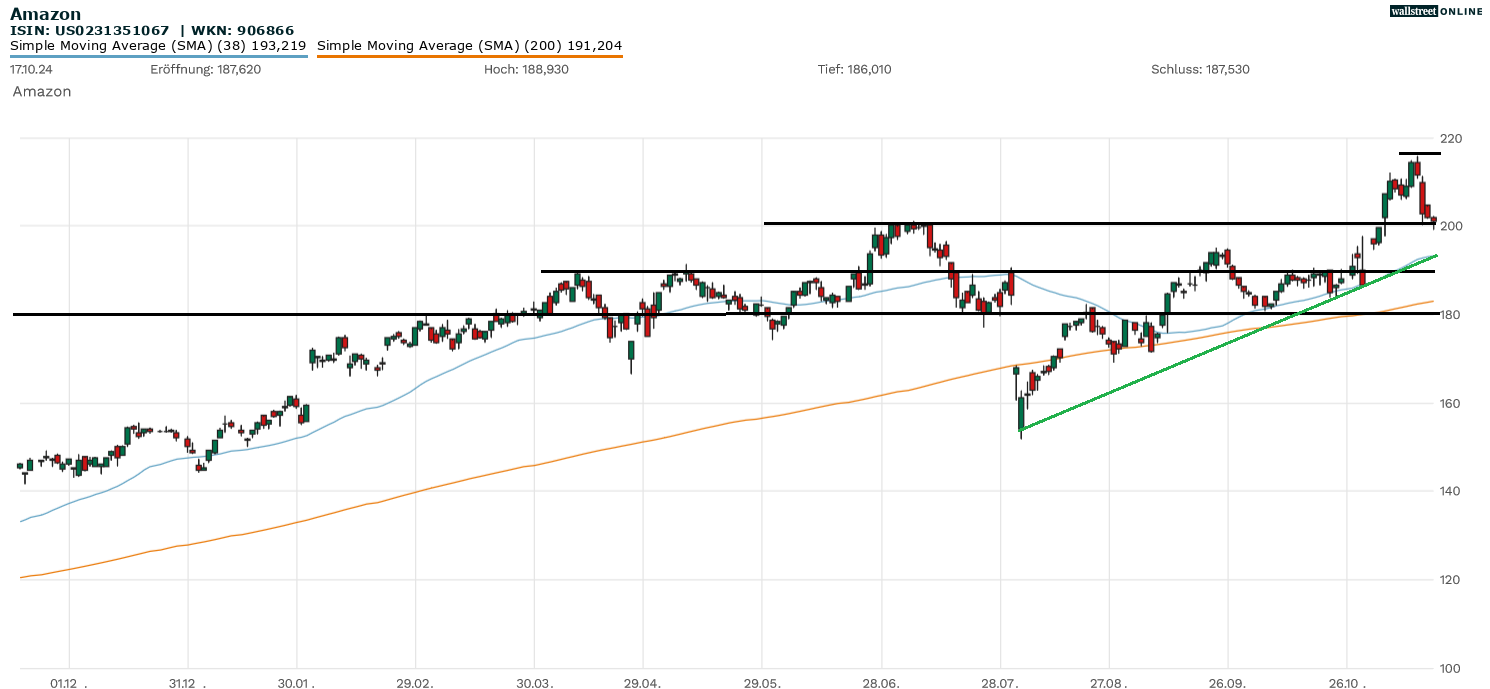Select the ISIN and WKN text line

(x=138, y=31)
